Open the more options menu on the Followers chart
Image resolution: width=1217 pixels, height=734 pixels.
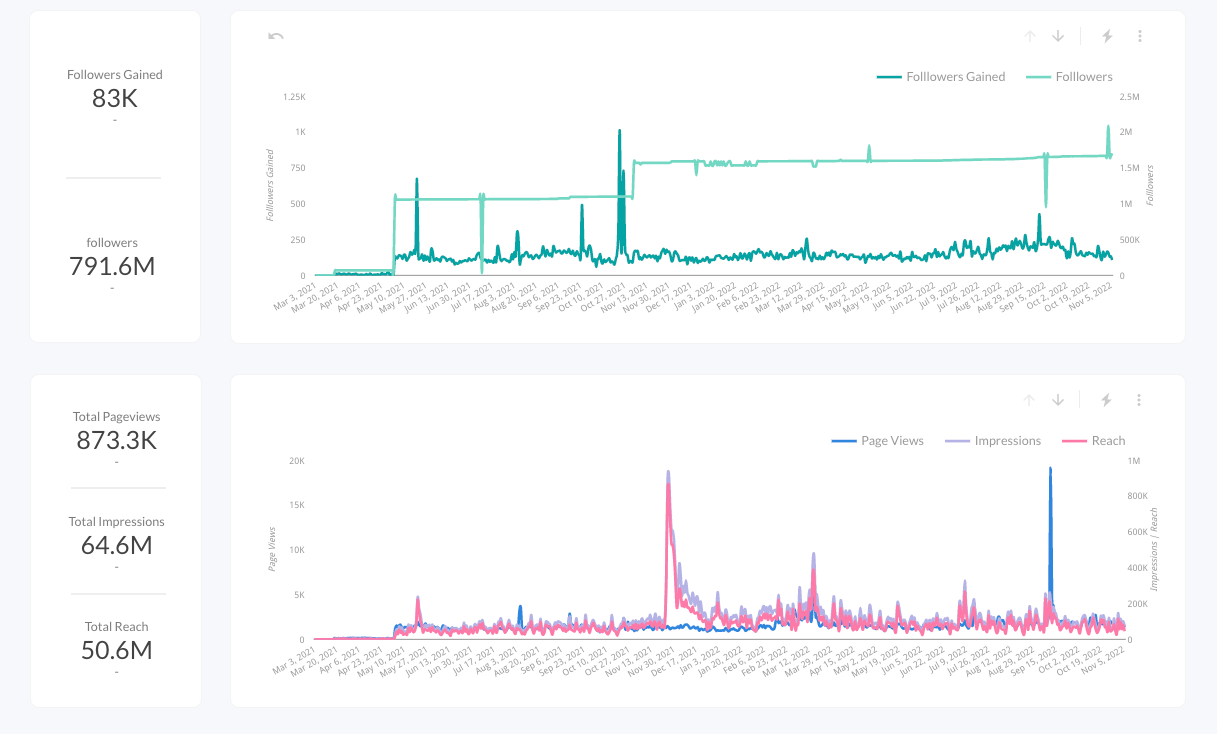point(1140,35)
